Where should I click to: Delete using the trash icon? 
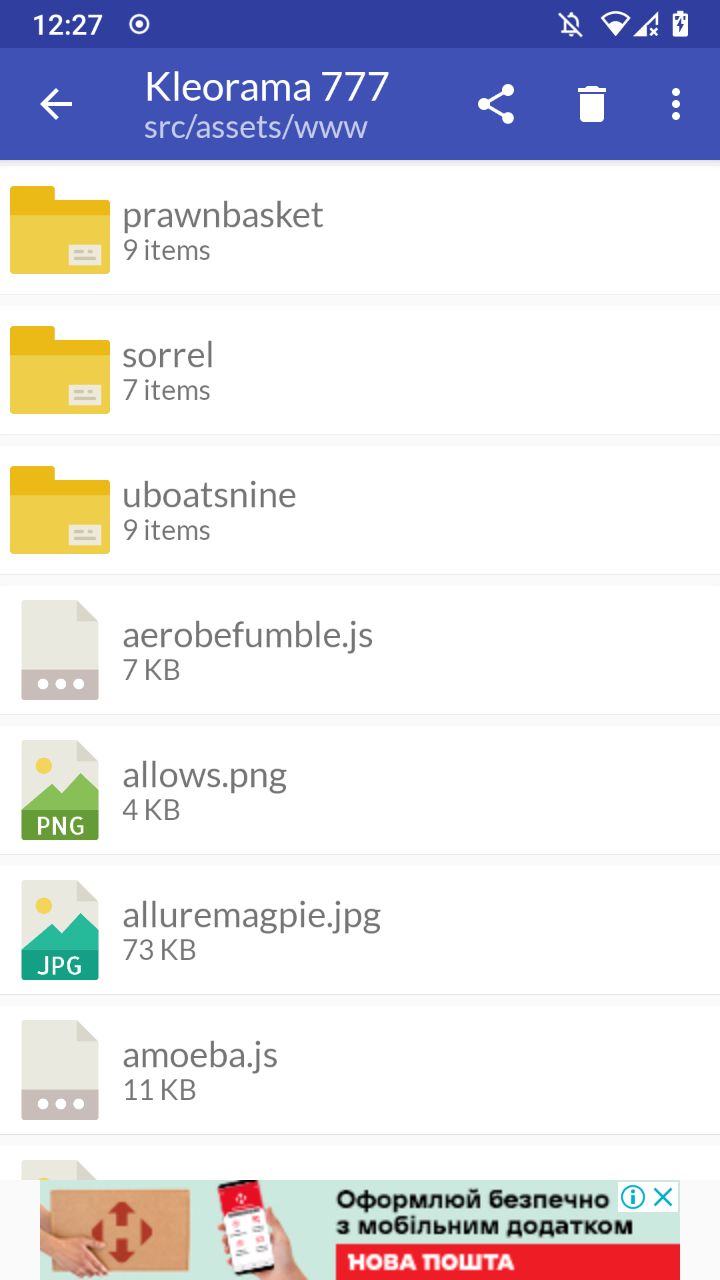pyautogui.click(x=592, y=104)
